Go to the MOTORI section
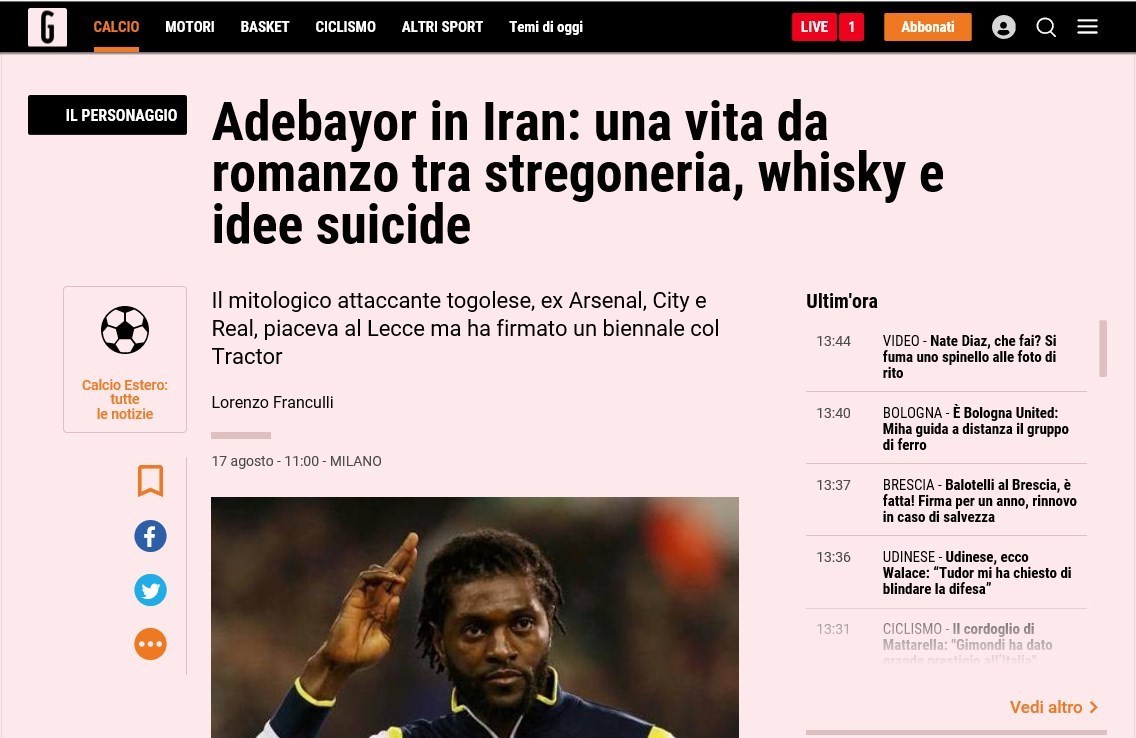This screenshot has width=1136, height=738. pos(190,27)
